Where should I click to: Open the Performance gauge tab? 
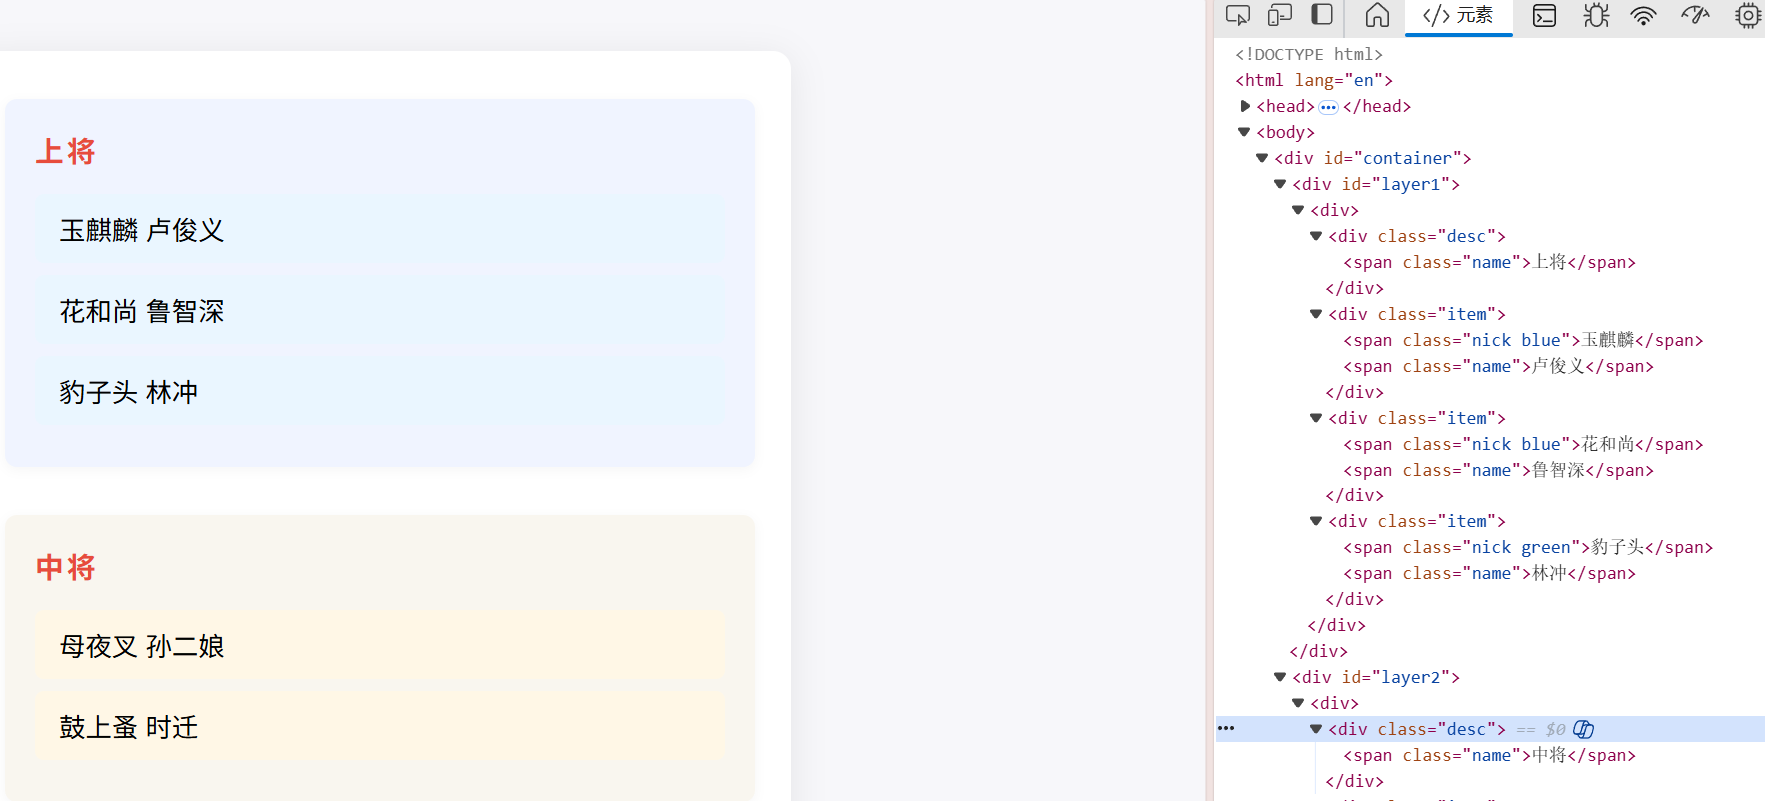tap(1695, 15)
